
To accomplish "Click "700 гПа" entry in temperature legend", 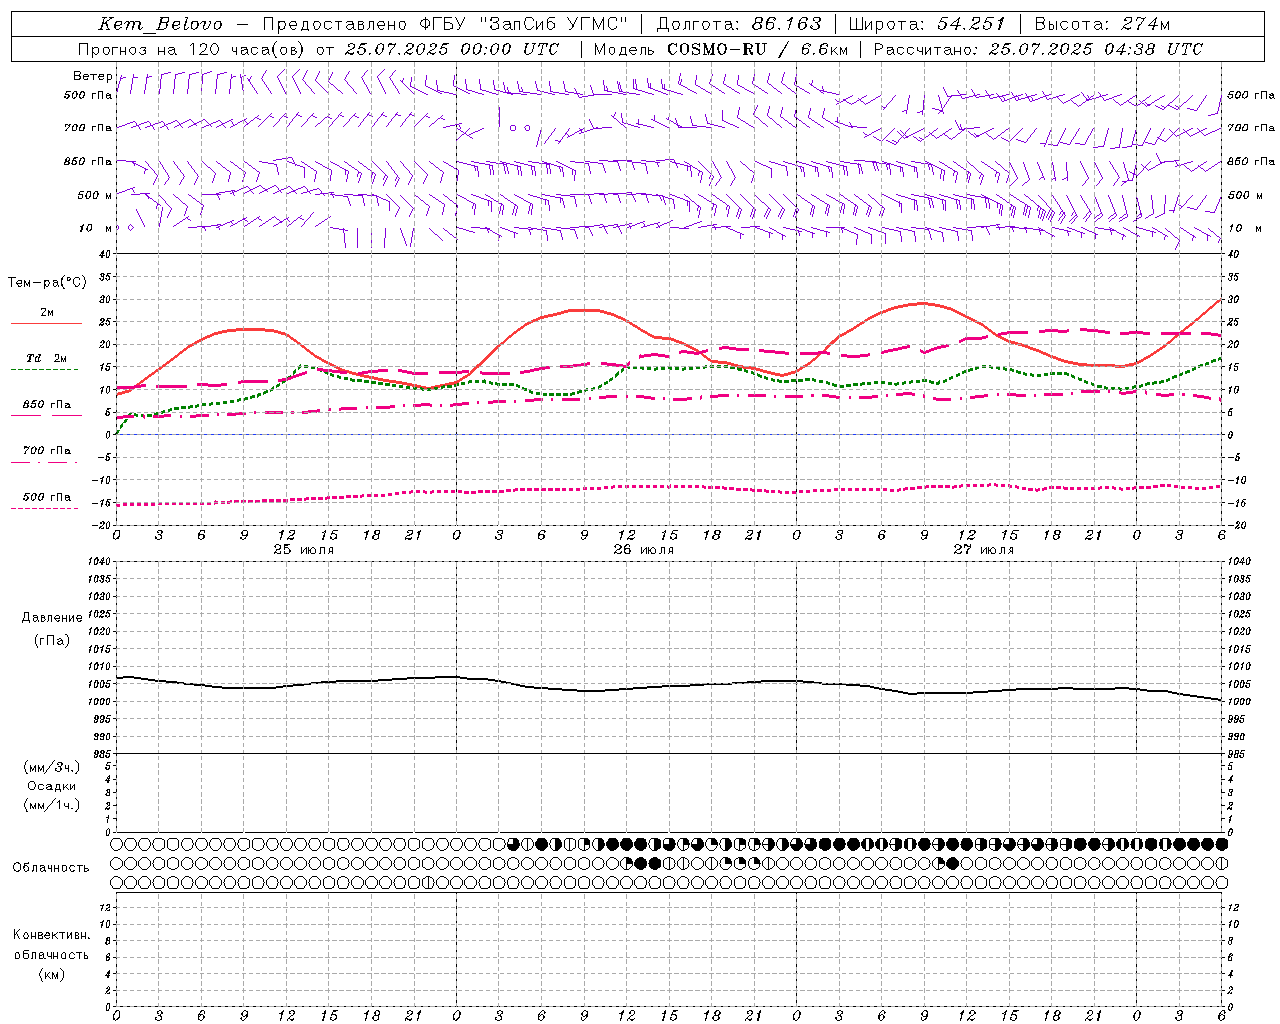I will point(47,451).
